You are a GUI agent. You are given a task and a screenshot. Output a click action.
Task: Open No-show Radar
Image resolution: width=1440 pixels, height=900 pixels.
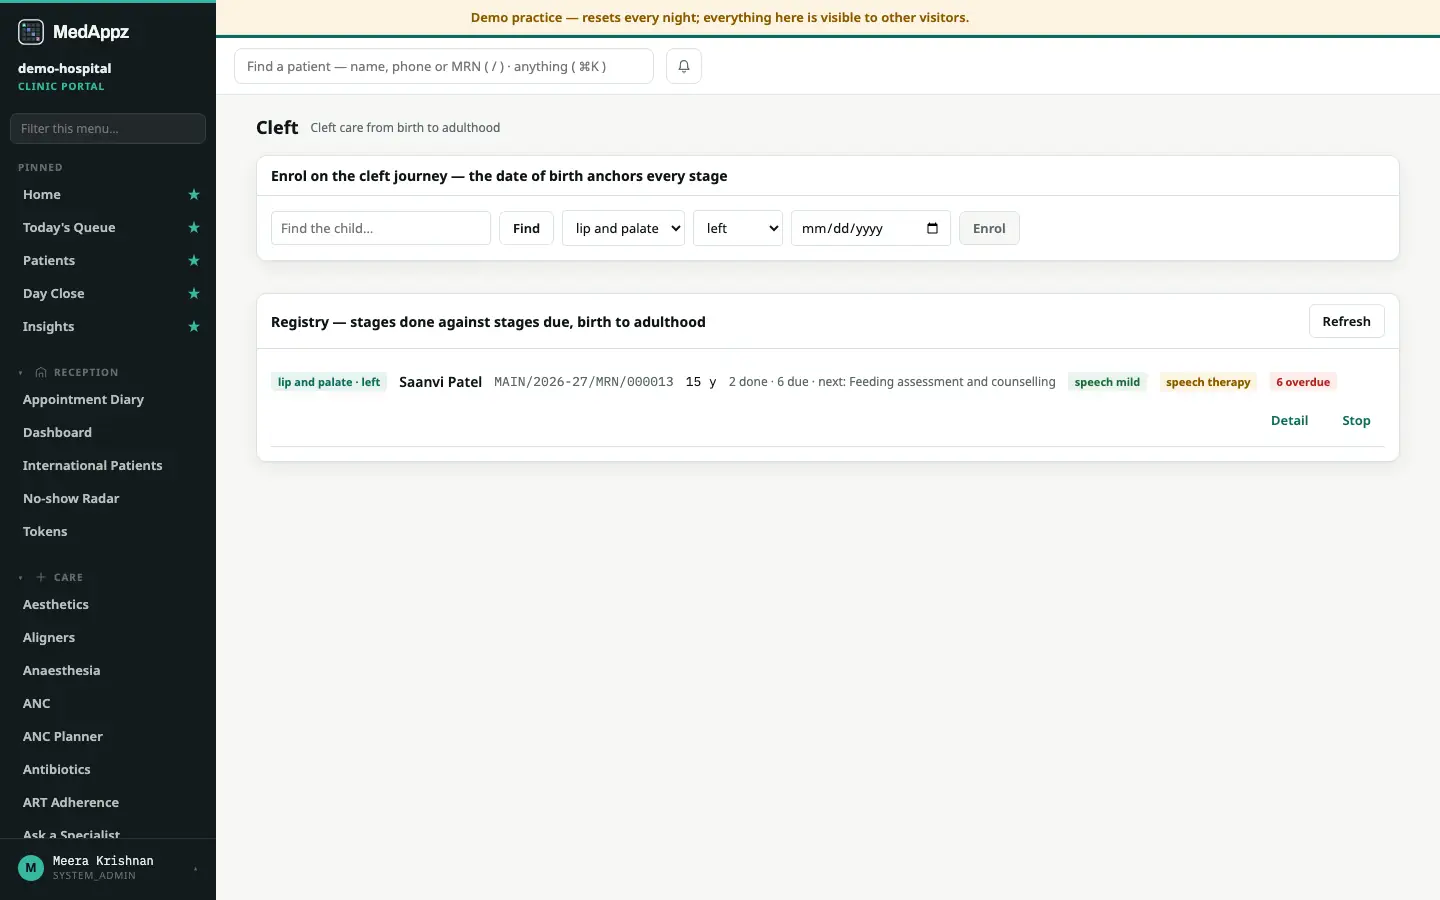71,499
